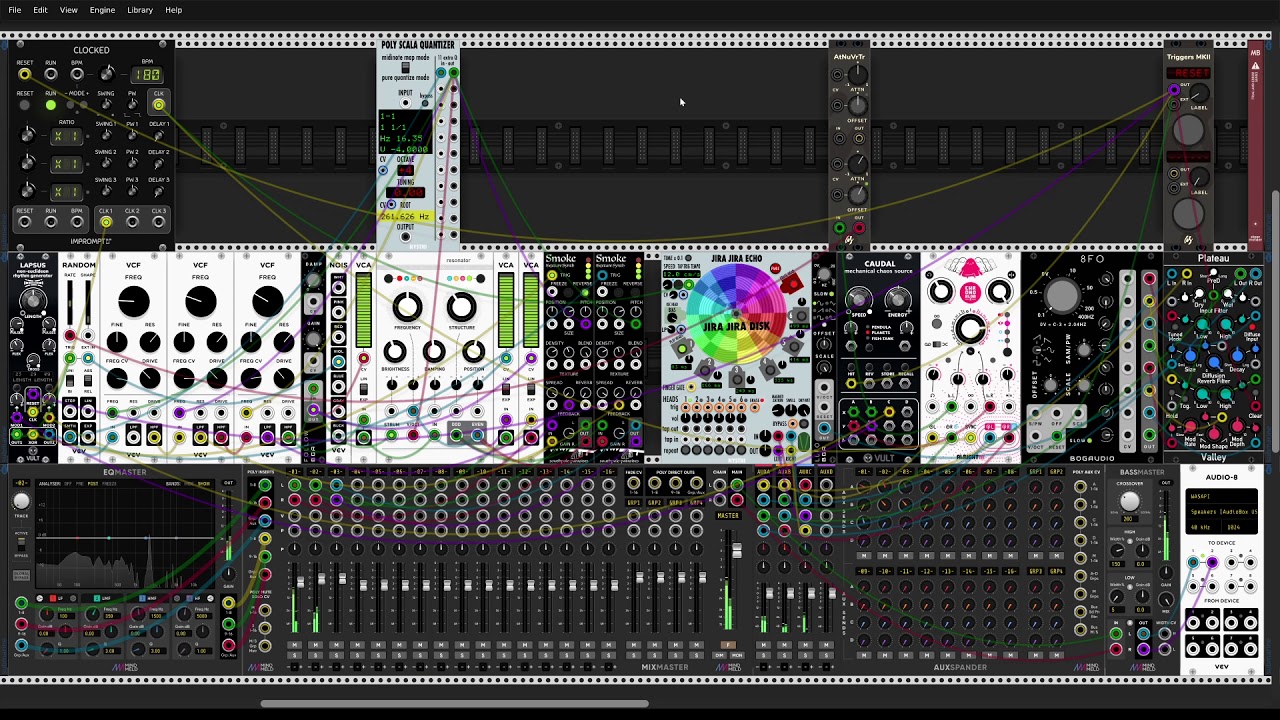Click the CLK 2 output jack on Clocked

point(132,222)
